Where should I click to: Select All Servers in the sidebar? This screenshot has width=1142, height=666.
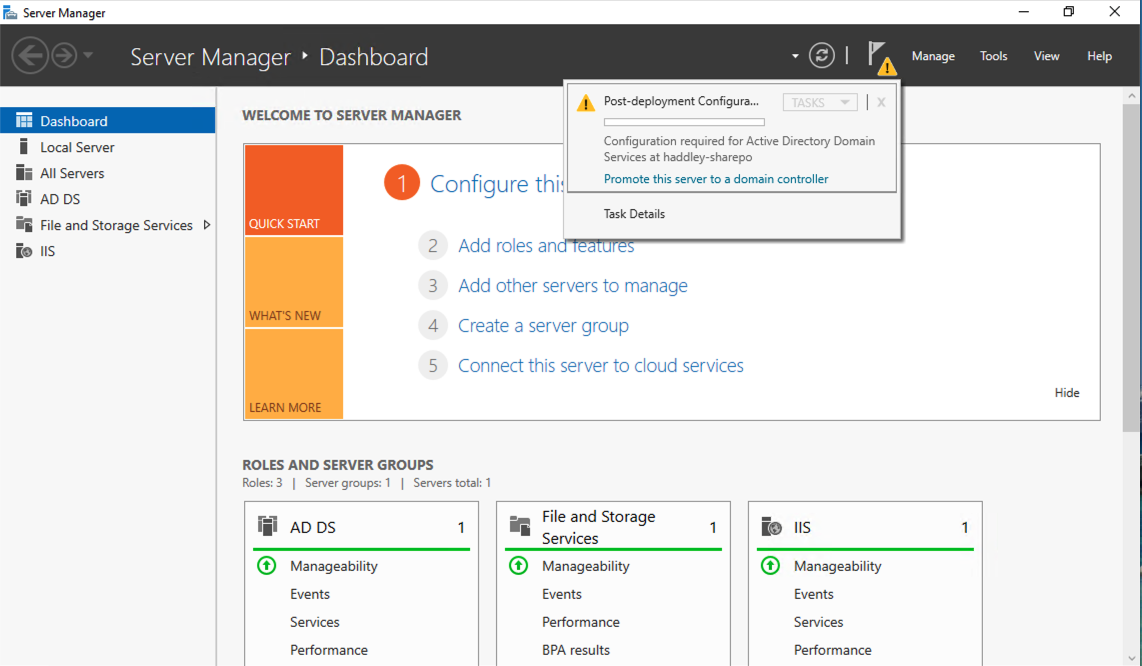pyautogui.click(x=108, y=173)
